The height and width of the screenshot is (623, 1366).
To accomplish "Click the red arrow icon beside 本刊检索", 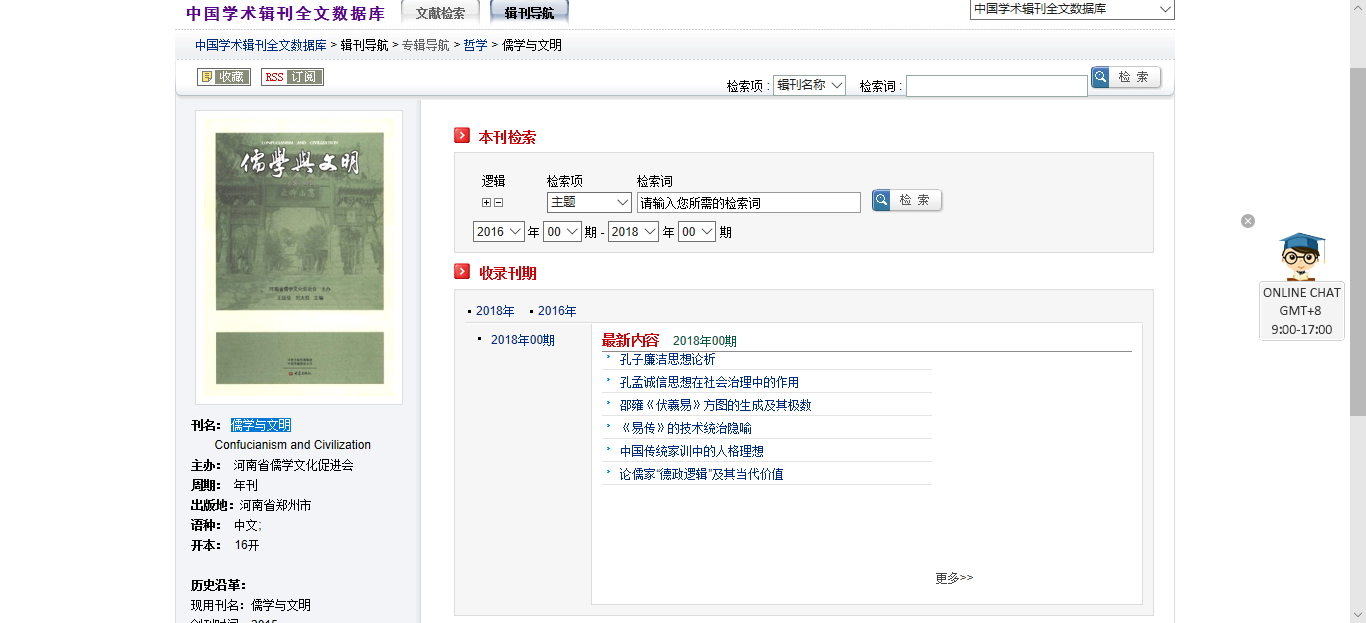I will tap(462, 136).
